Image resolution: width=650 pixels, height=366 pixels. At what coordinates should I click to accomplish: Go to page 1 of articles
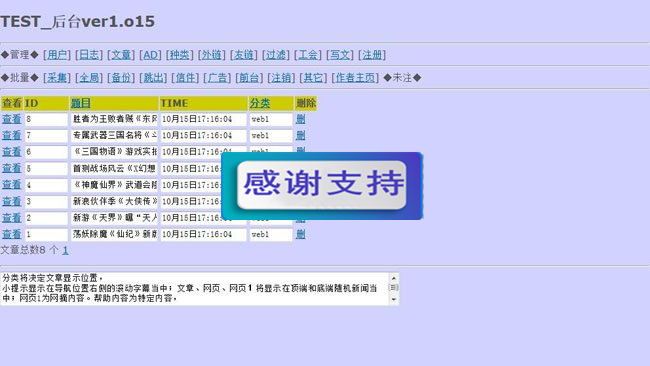click(65, 250)
